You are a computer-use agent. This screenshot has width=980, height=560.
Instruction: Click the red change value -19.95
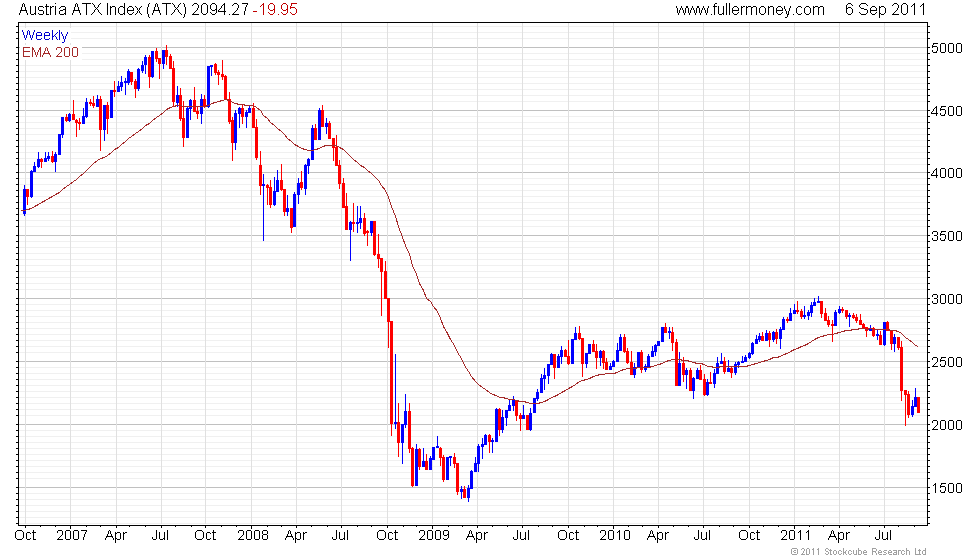[275, 9]
